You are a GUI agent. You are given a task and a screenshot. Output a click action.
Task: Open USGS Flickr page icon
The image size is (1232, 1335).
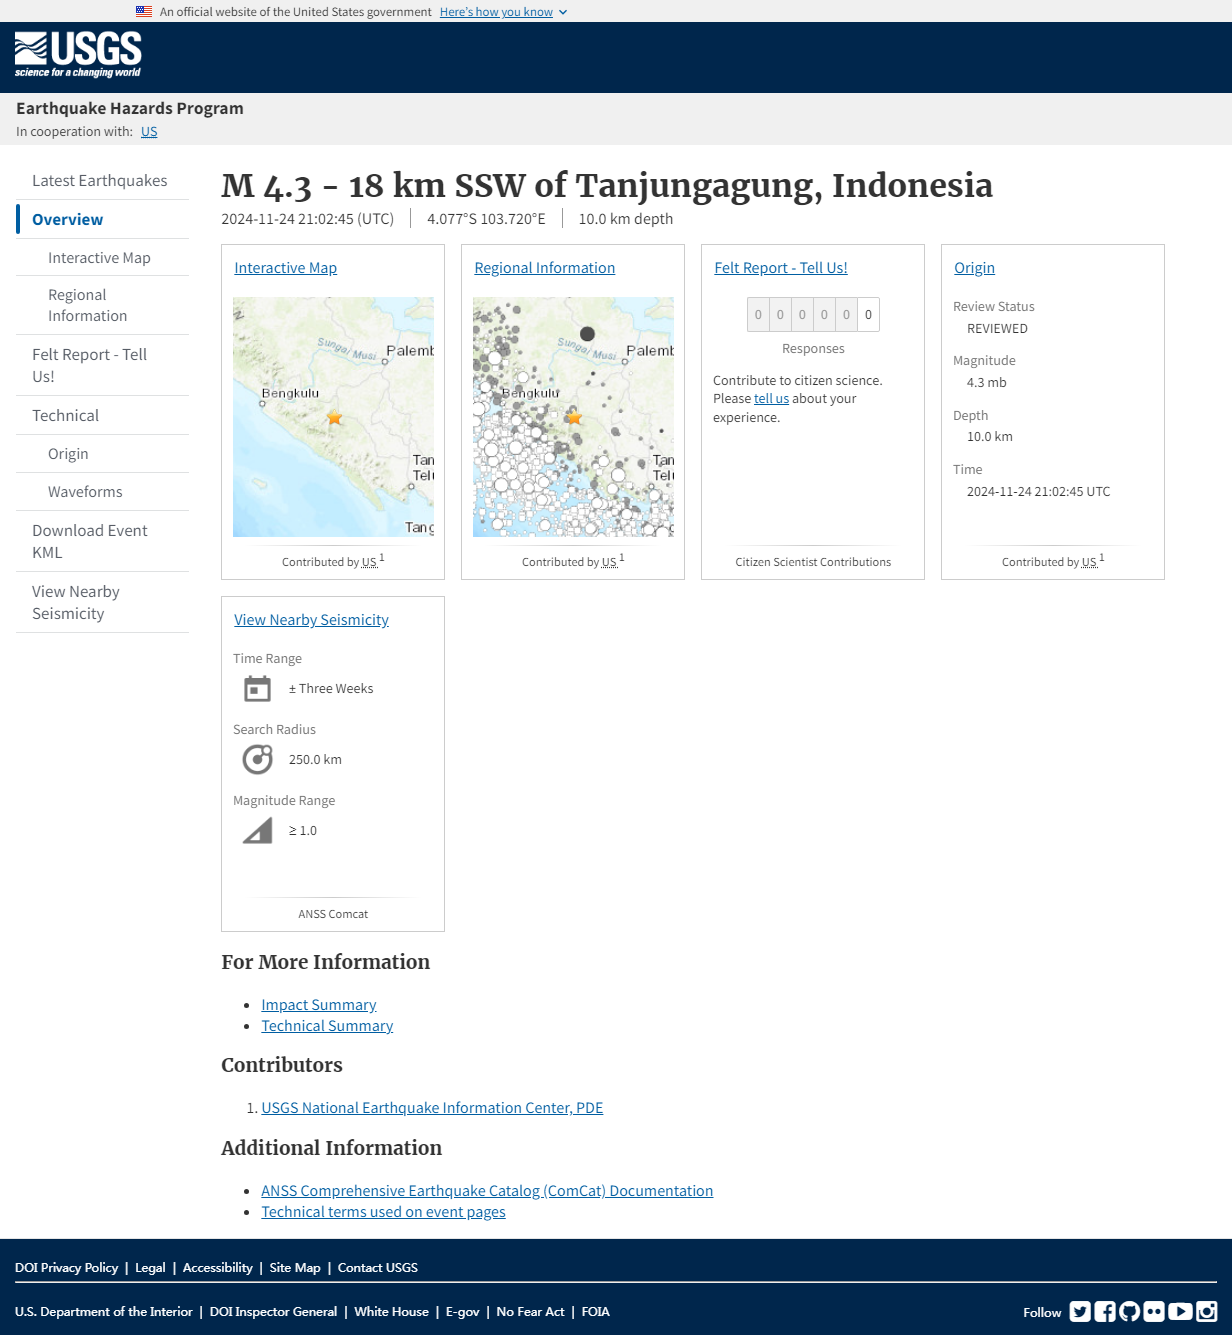(1154, 1311)
